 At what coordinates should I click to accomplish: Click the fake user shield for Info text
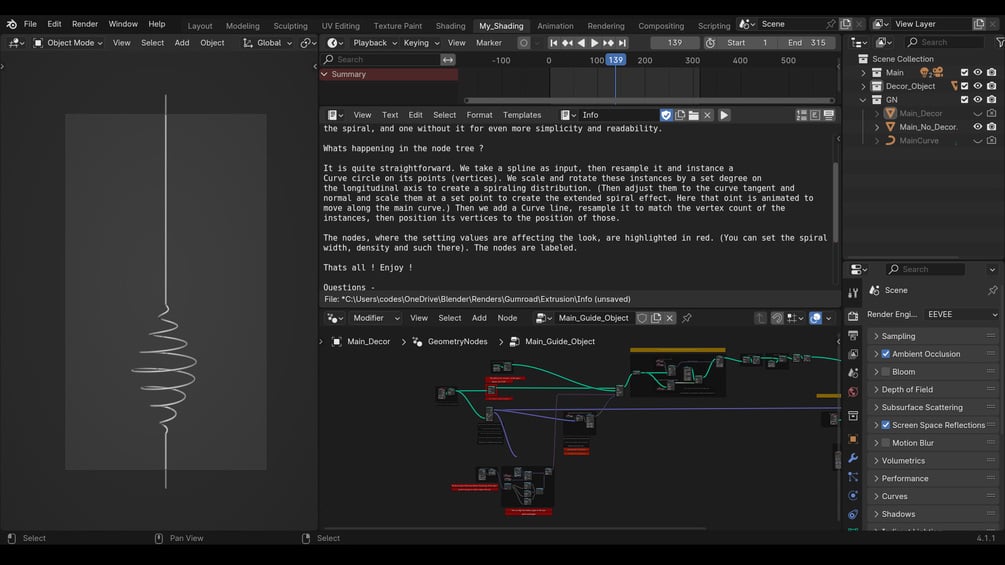[666, 115]
